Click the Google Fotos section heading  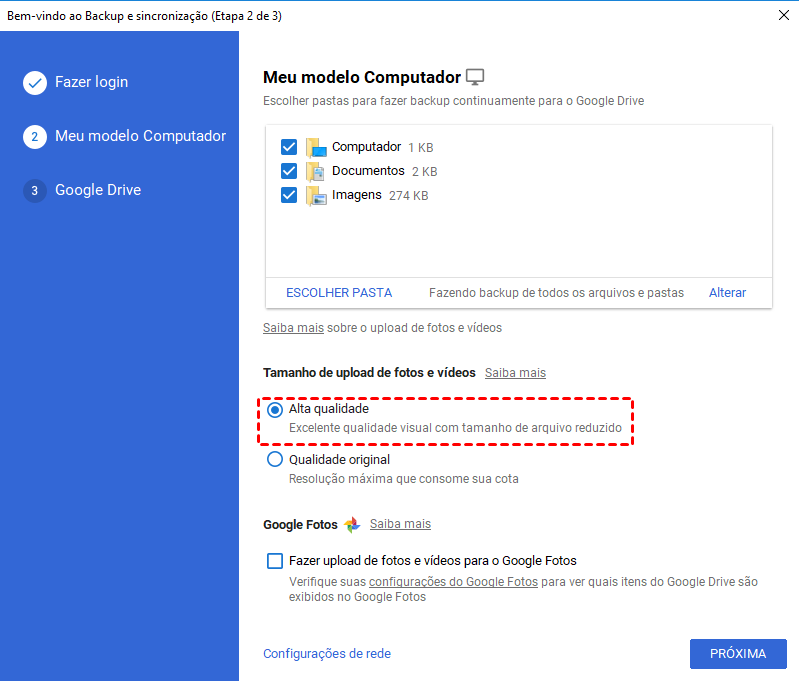click(300, 525)
